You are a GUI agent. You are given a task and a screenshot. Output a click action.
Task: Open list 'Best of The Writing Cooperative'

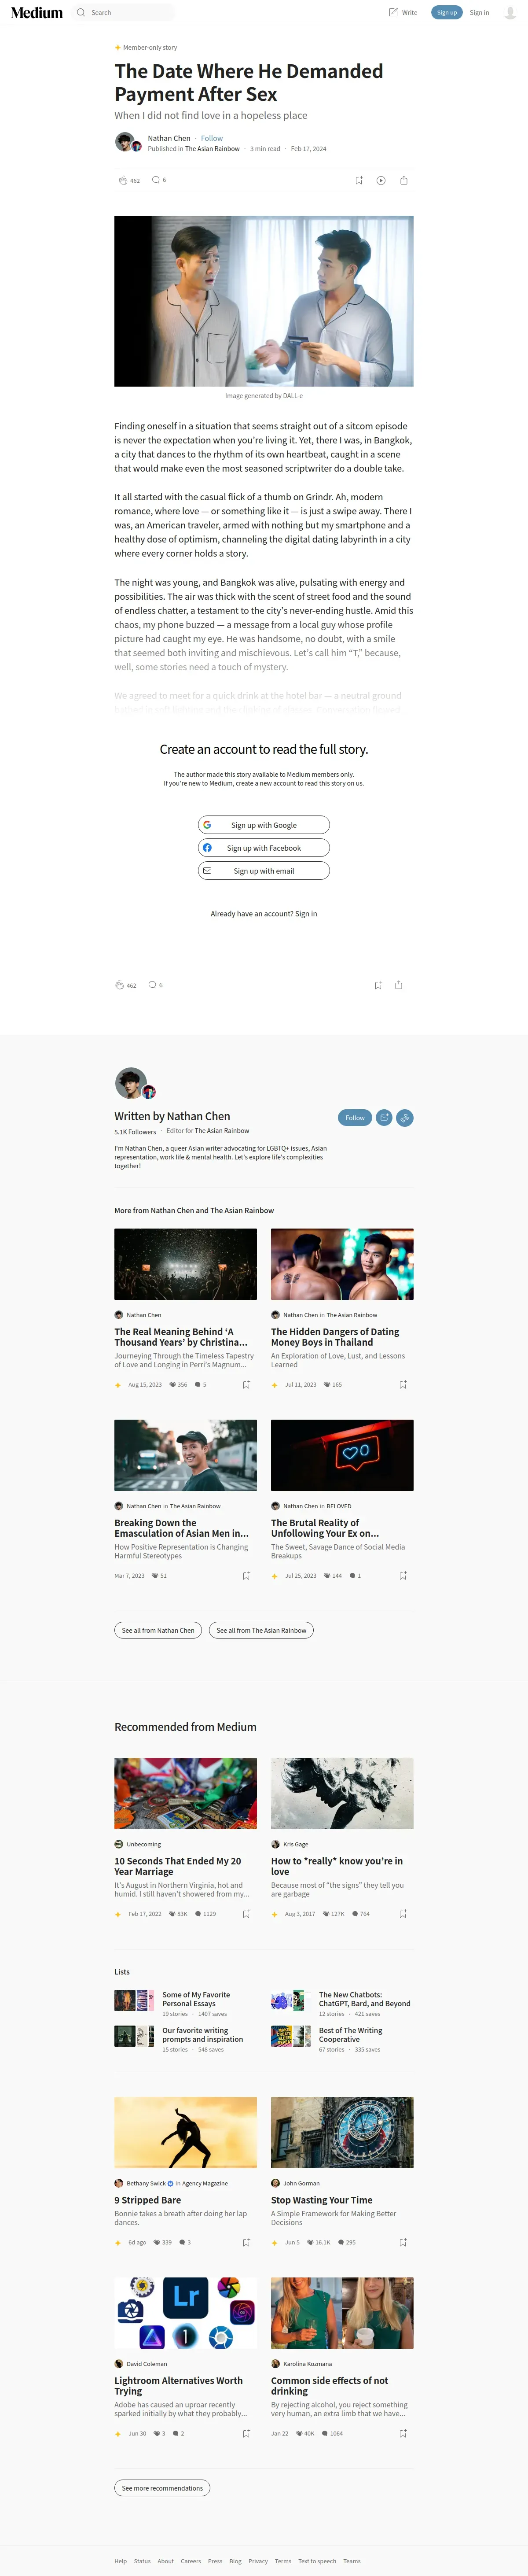(x=350, y=2035)
